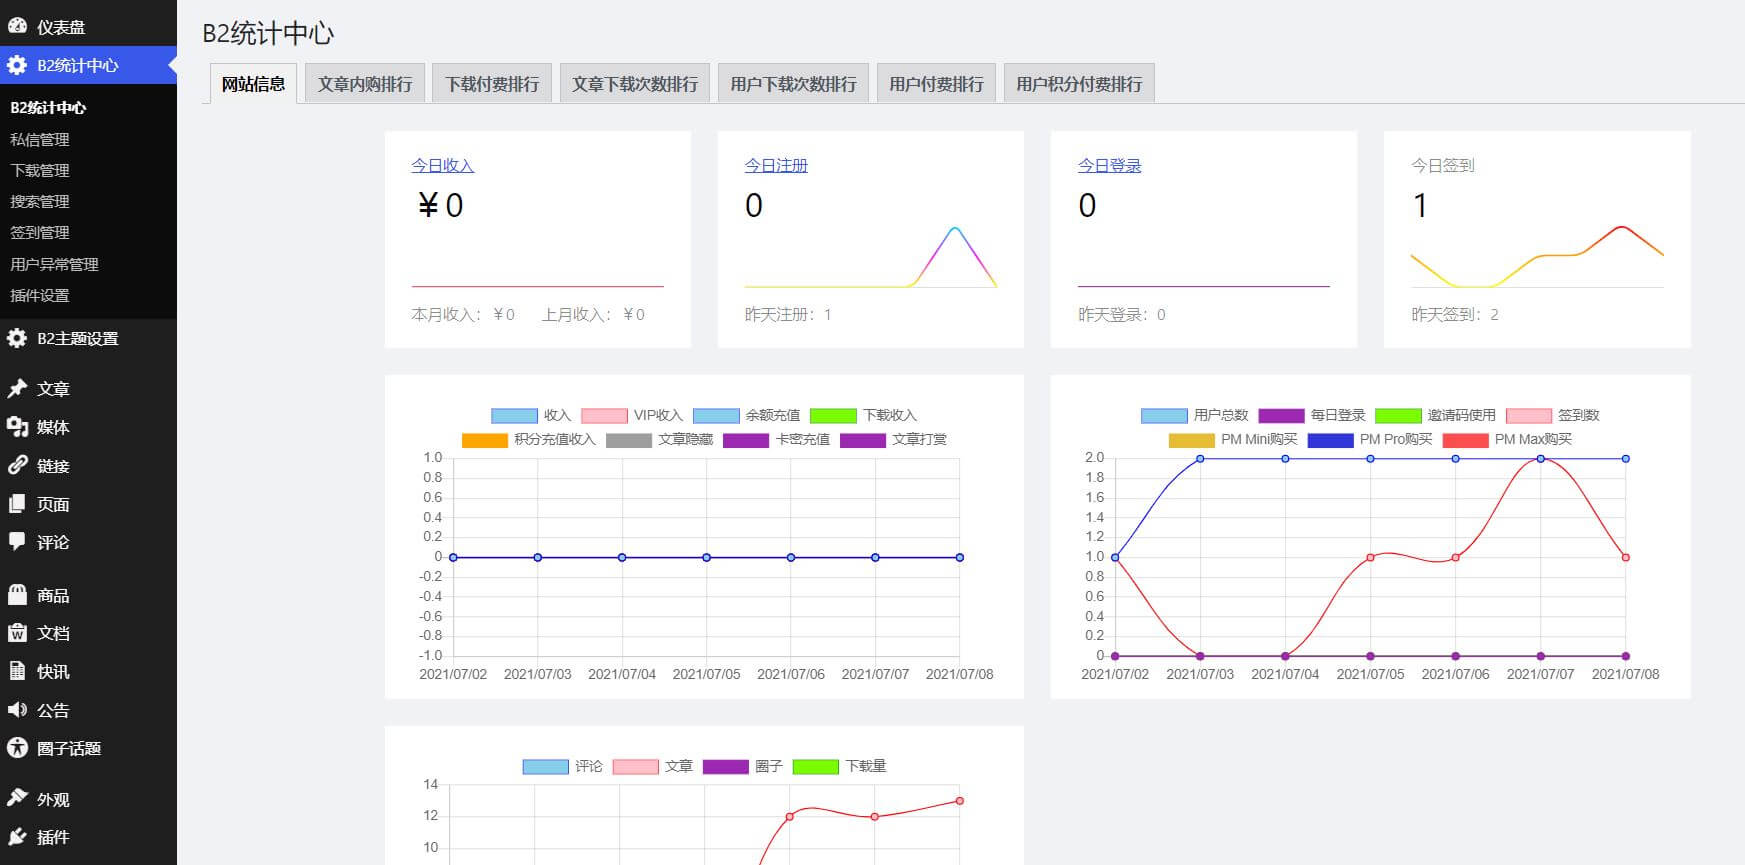Toggle 下载收入 series in revenue chart legend

863,416
